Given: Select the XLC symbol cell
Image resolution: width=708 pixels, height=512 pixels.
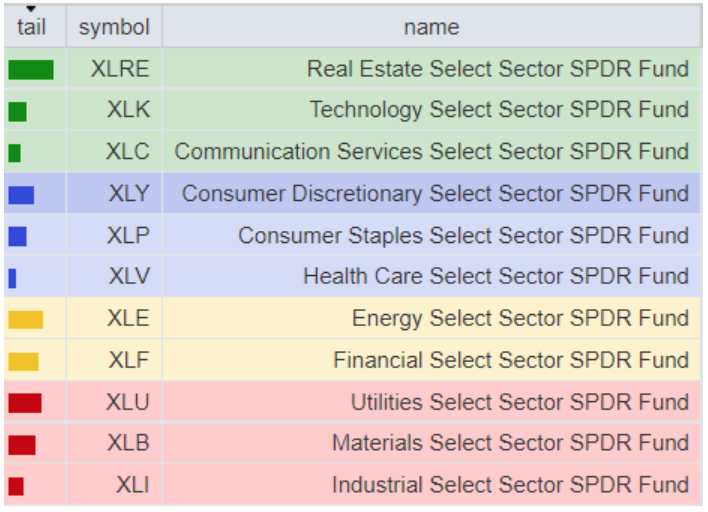Looking at the screenshot, I should coord(127,152).
